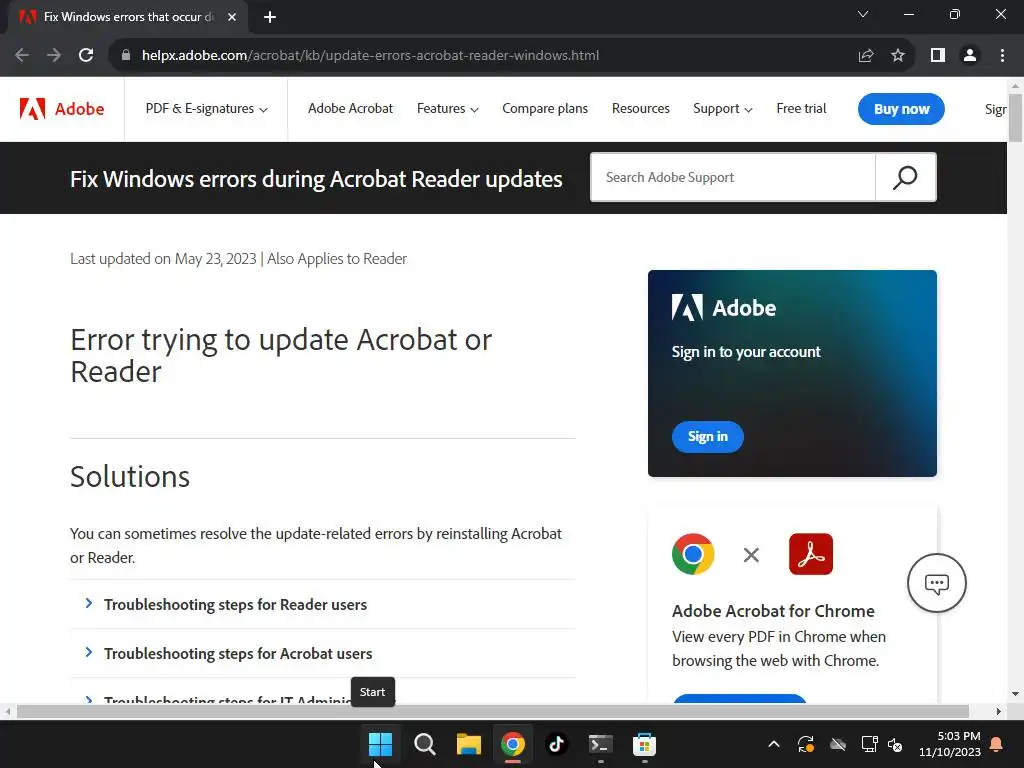1024x768 pixels.
Task: Show hidden system tray icons
Action: 774,744
